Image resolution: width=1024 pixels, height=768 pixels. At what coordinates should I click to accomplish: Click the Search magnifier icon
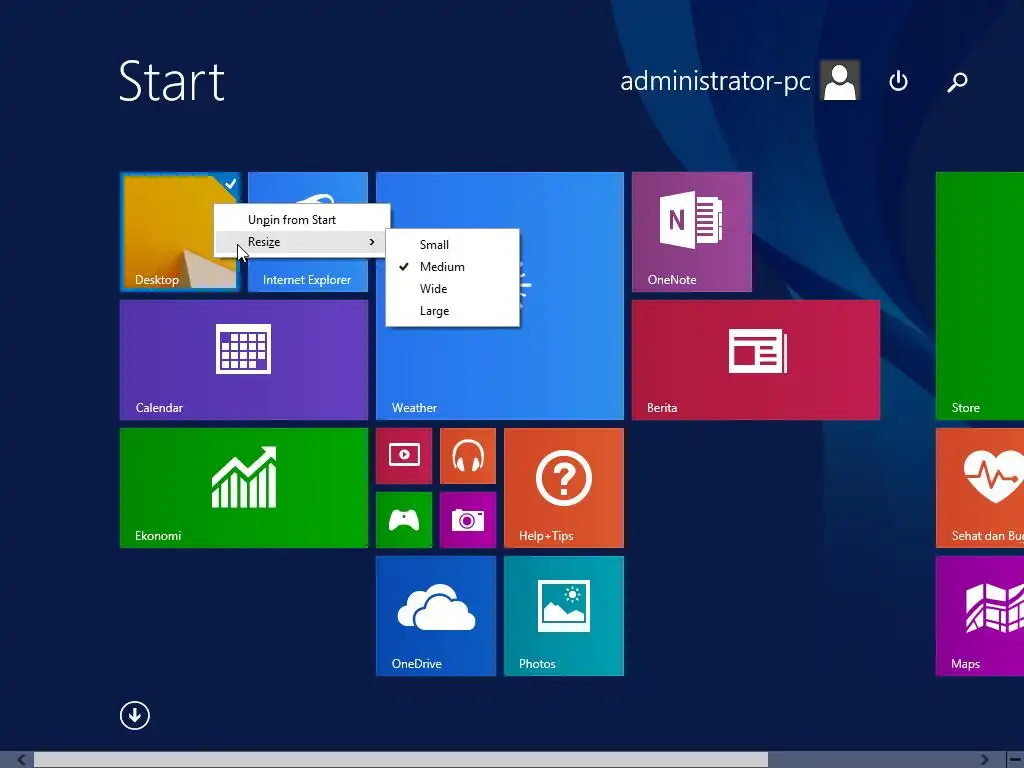point(957,81)
